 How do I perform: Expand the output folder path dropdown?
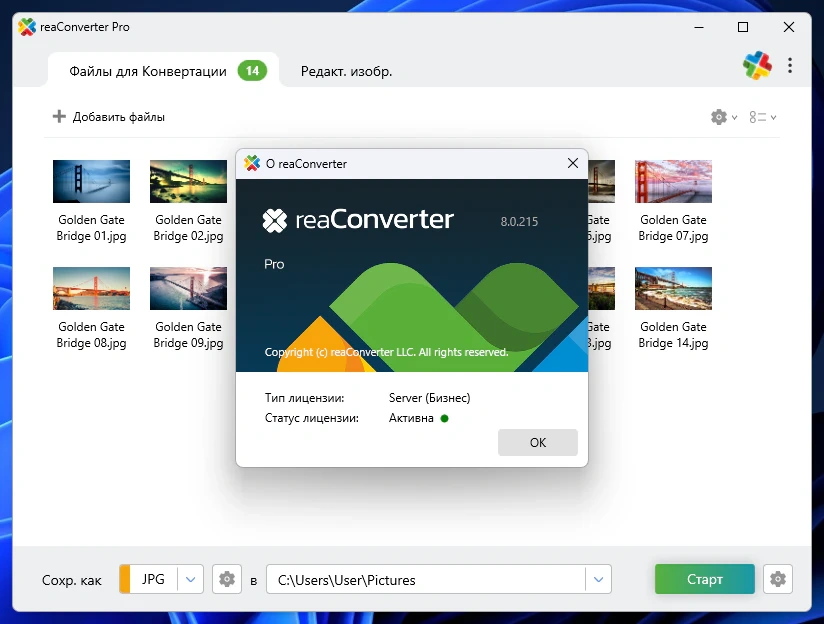(x=598, y=579)
